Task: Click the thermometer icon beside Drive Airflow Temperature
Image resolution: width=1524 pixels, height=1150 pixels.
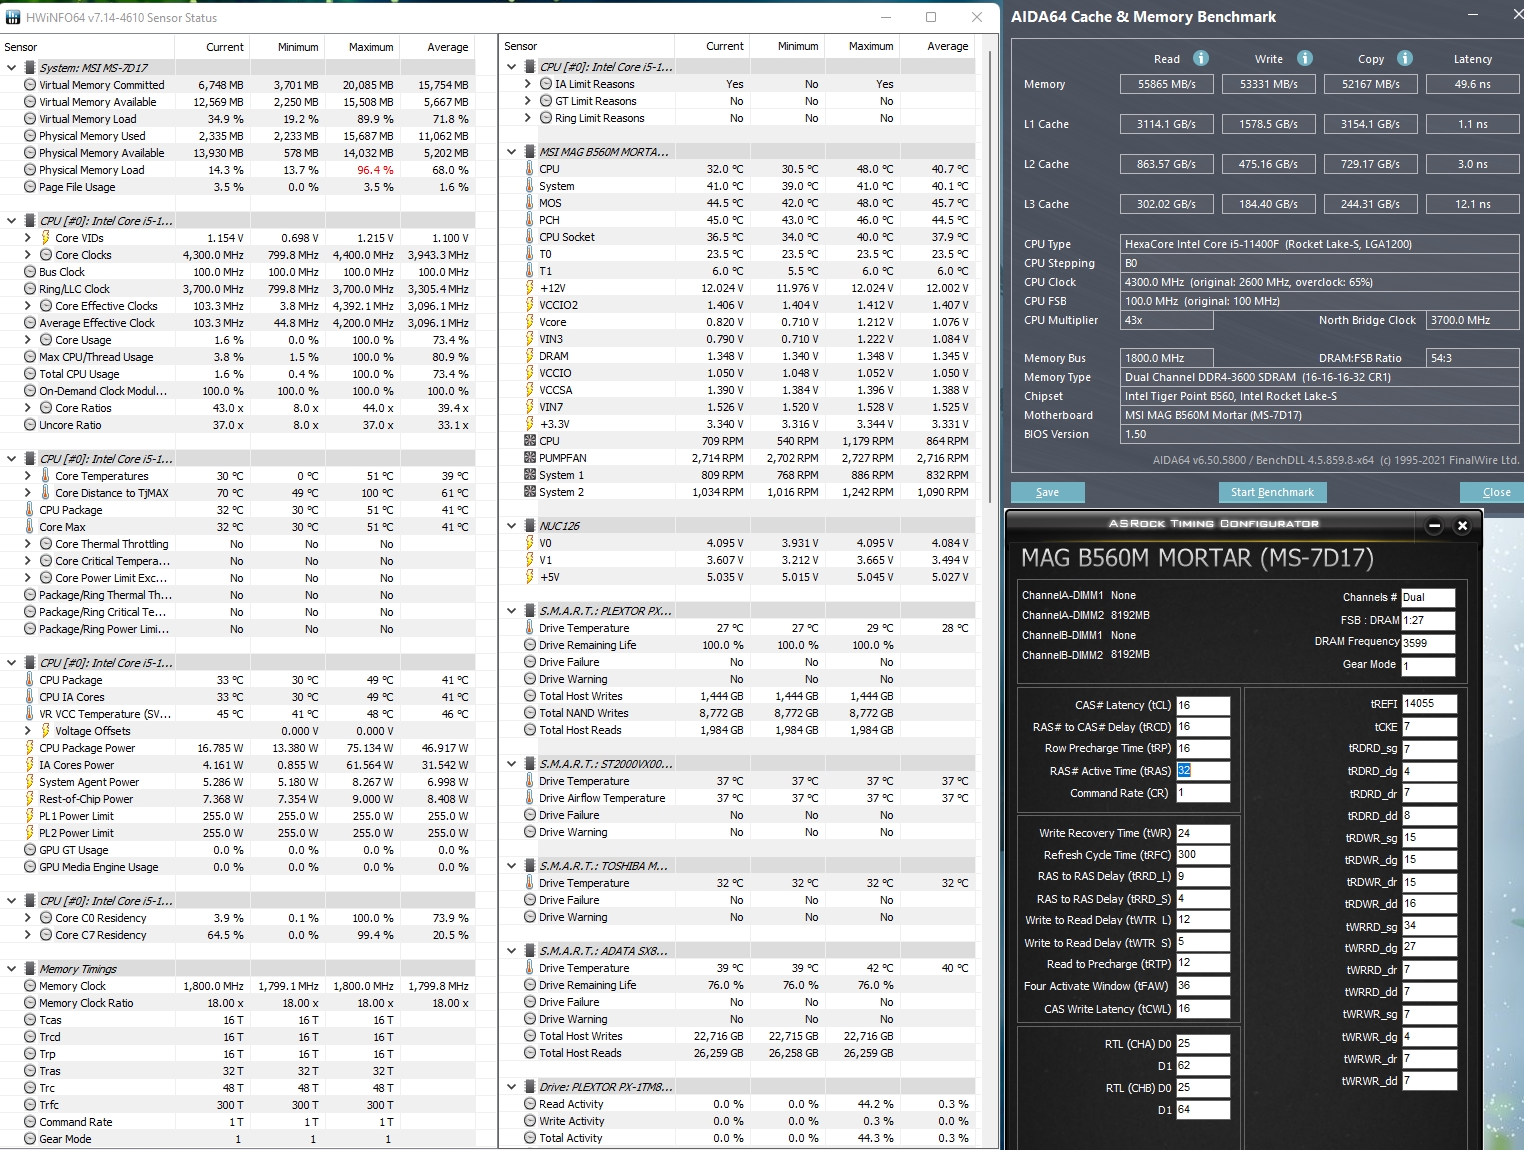Action: (530, 798)
